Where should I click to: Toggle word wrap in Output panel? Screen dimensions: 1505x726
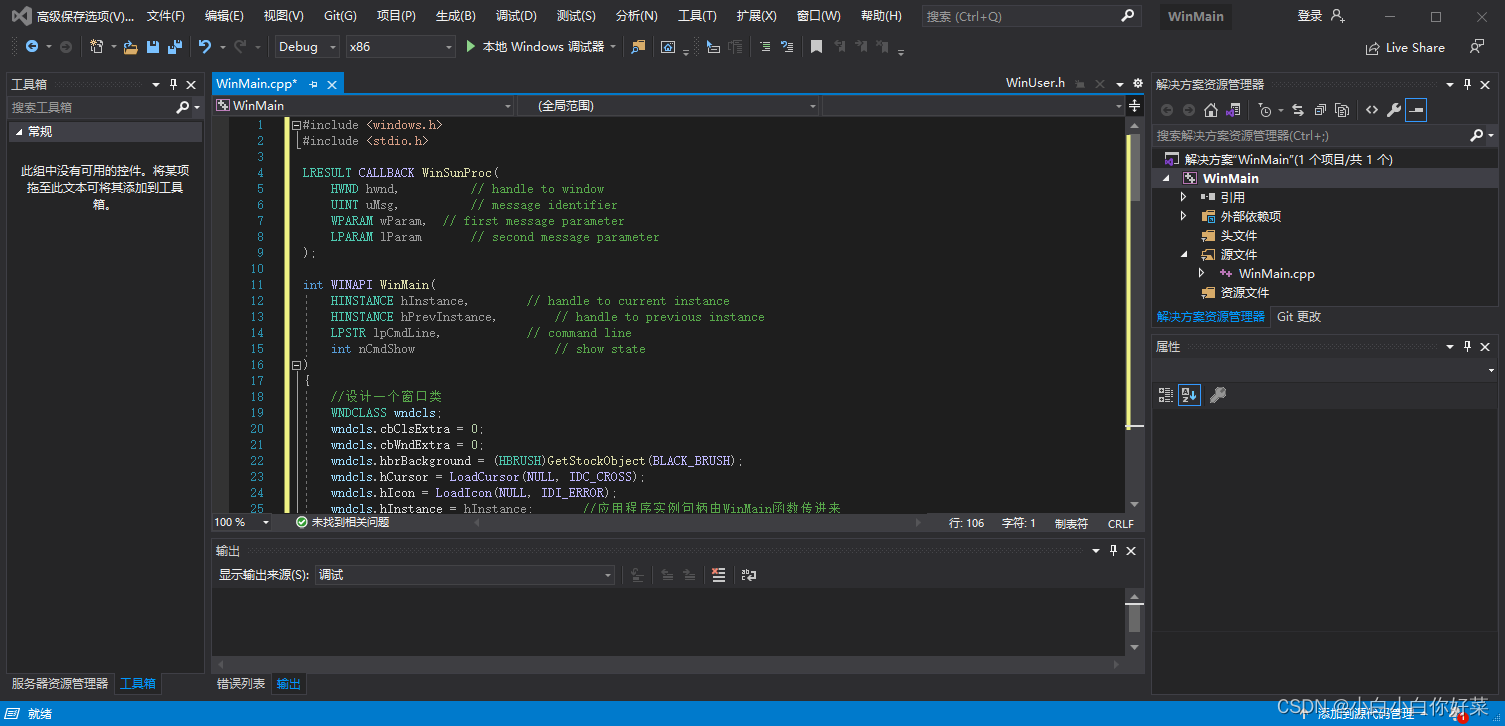748,575
